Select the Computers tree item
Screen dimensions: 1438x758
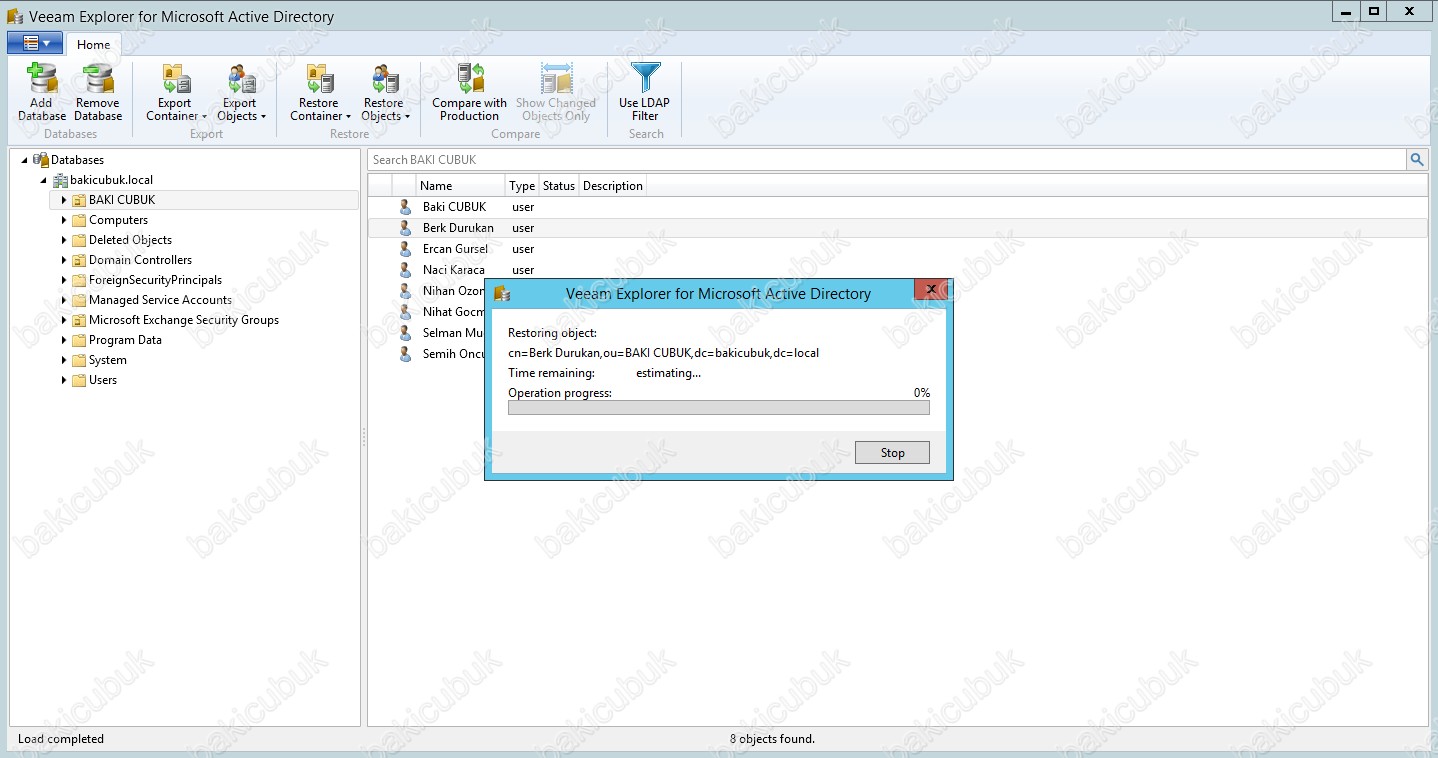[118, 220]
